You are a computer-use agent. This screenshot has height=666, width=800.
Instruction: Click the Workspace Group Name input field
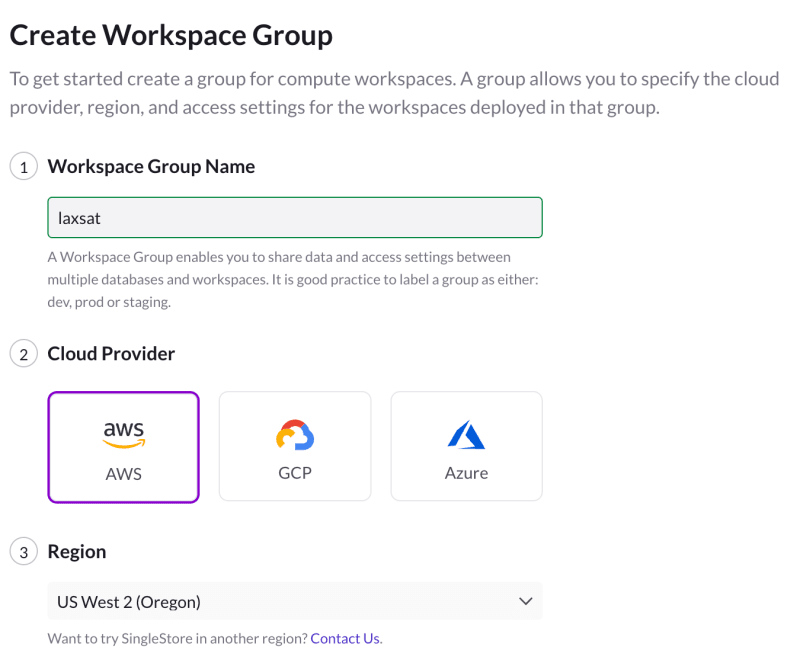click(x=295, y=217)
